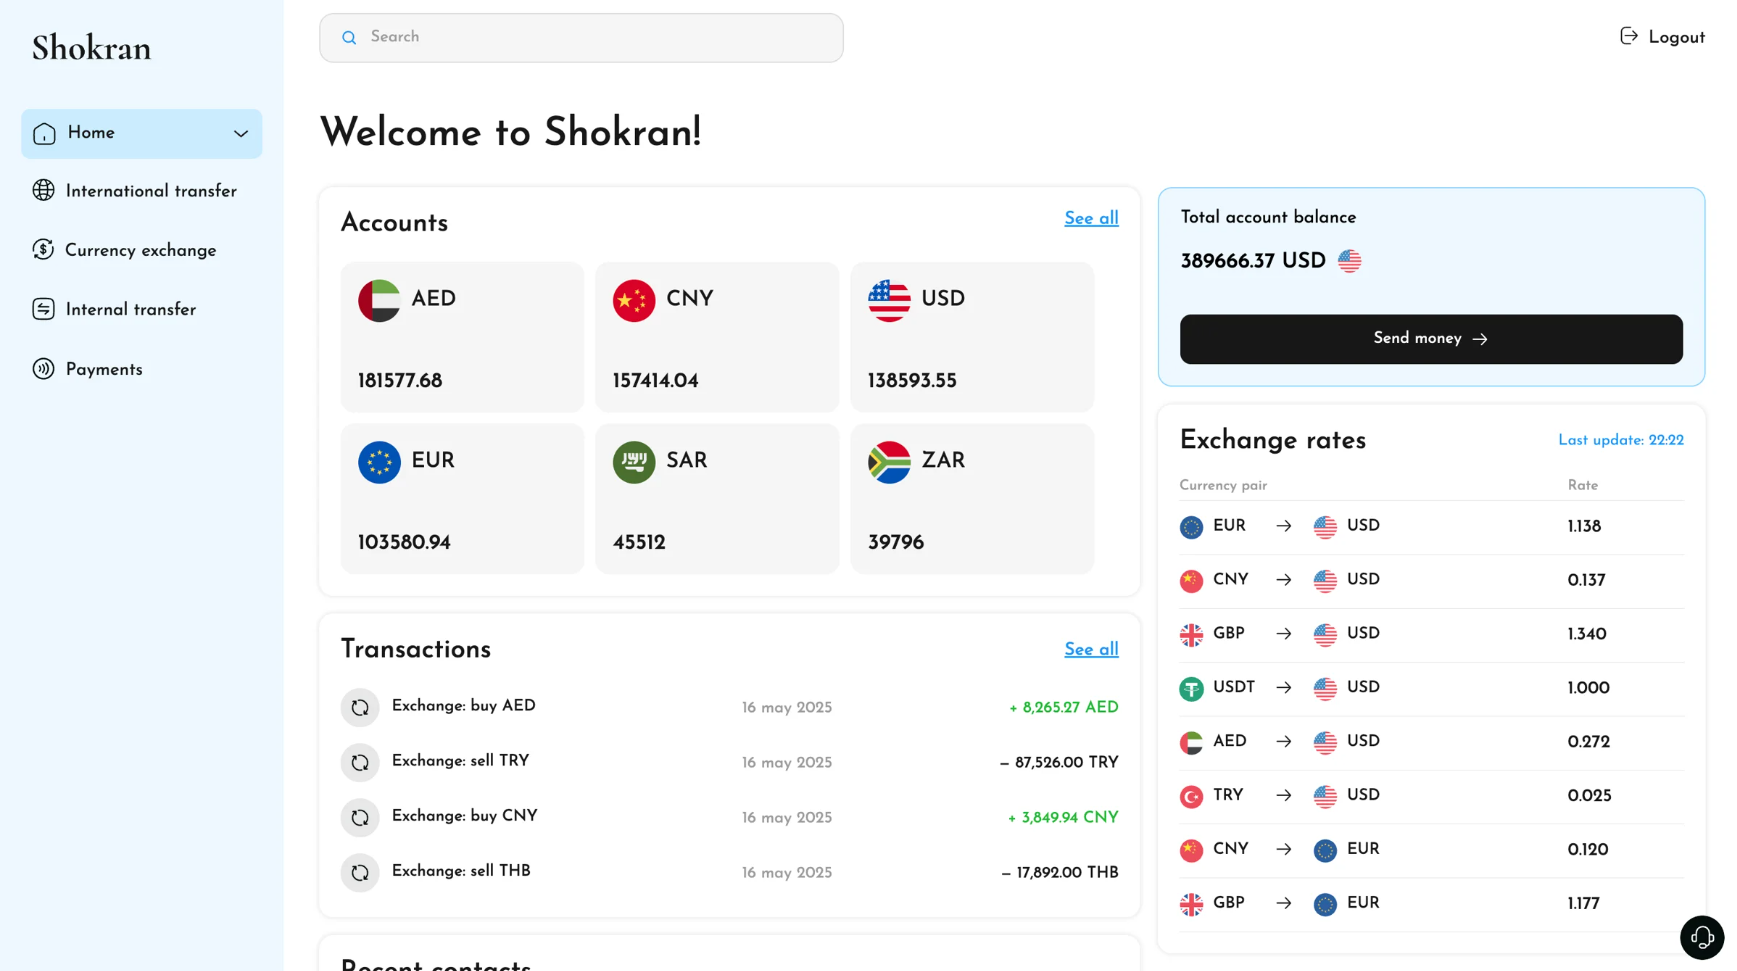Click the search magnifier icon

coord(348,37)
